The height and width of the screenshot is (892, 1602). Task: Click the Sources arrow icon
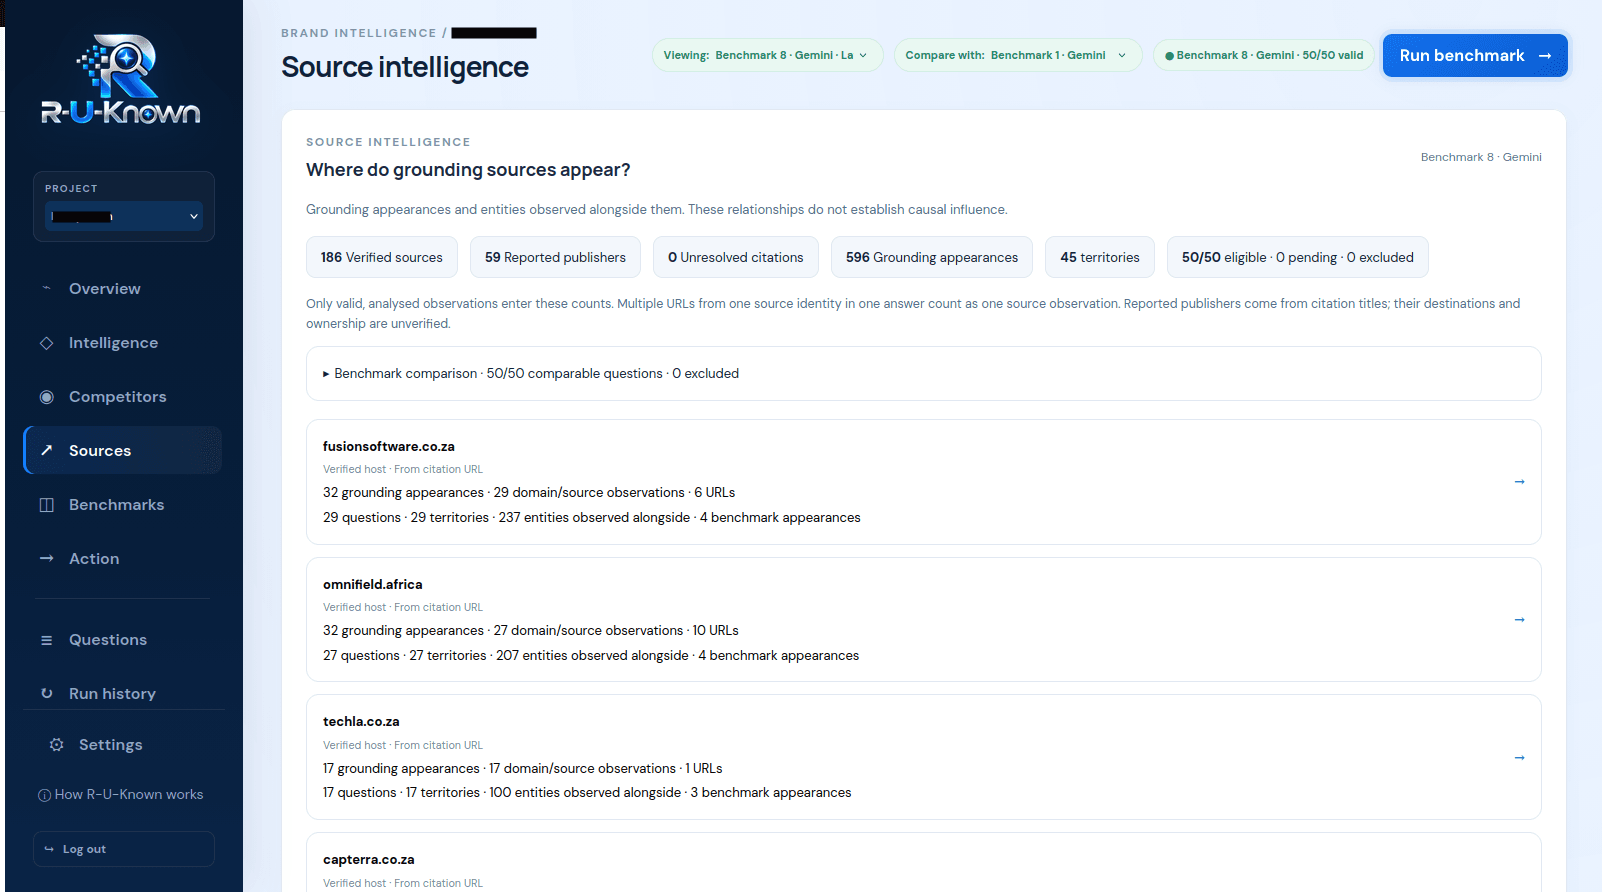click(x=46, y=450)
